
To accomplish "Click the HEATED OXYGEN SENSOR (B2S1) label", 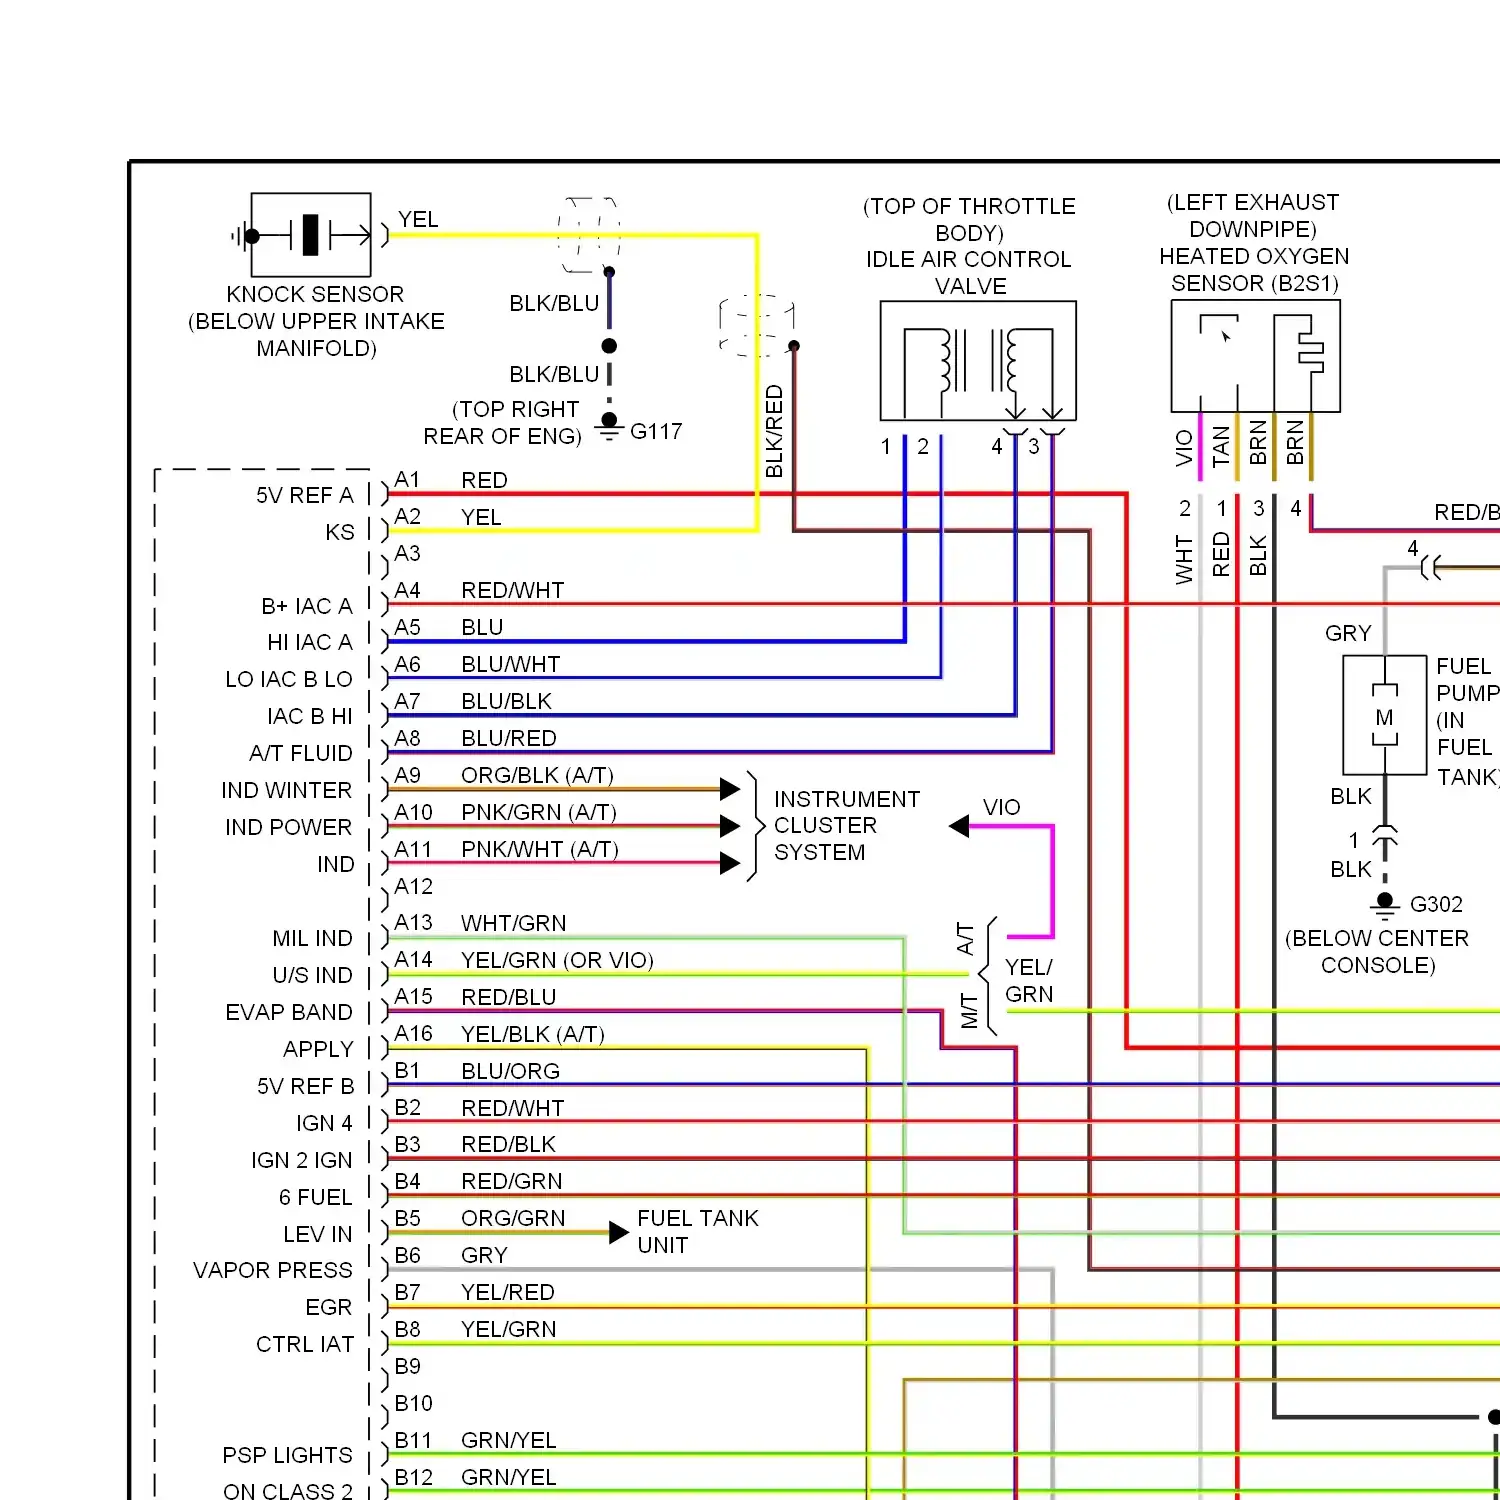I will coord(1254,270).
